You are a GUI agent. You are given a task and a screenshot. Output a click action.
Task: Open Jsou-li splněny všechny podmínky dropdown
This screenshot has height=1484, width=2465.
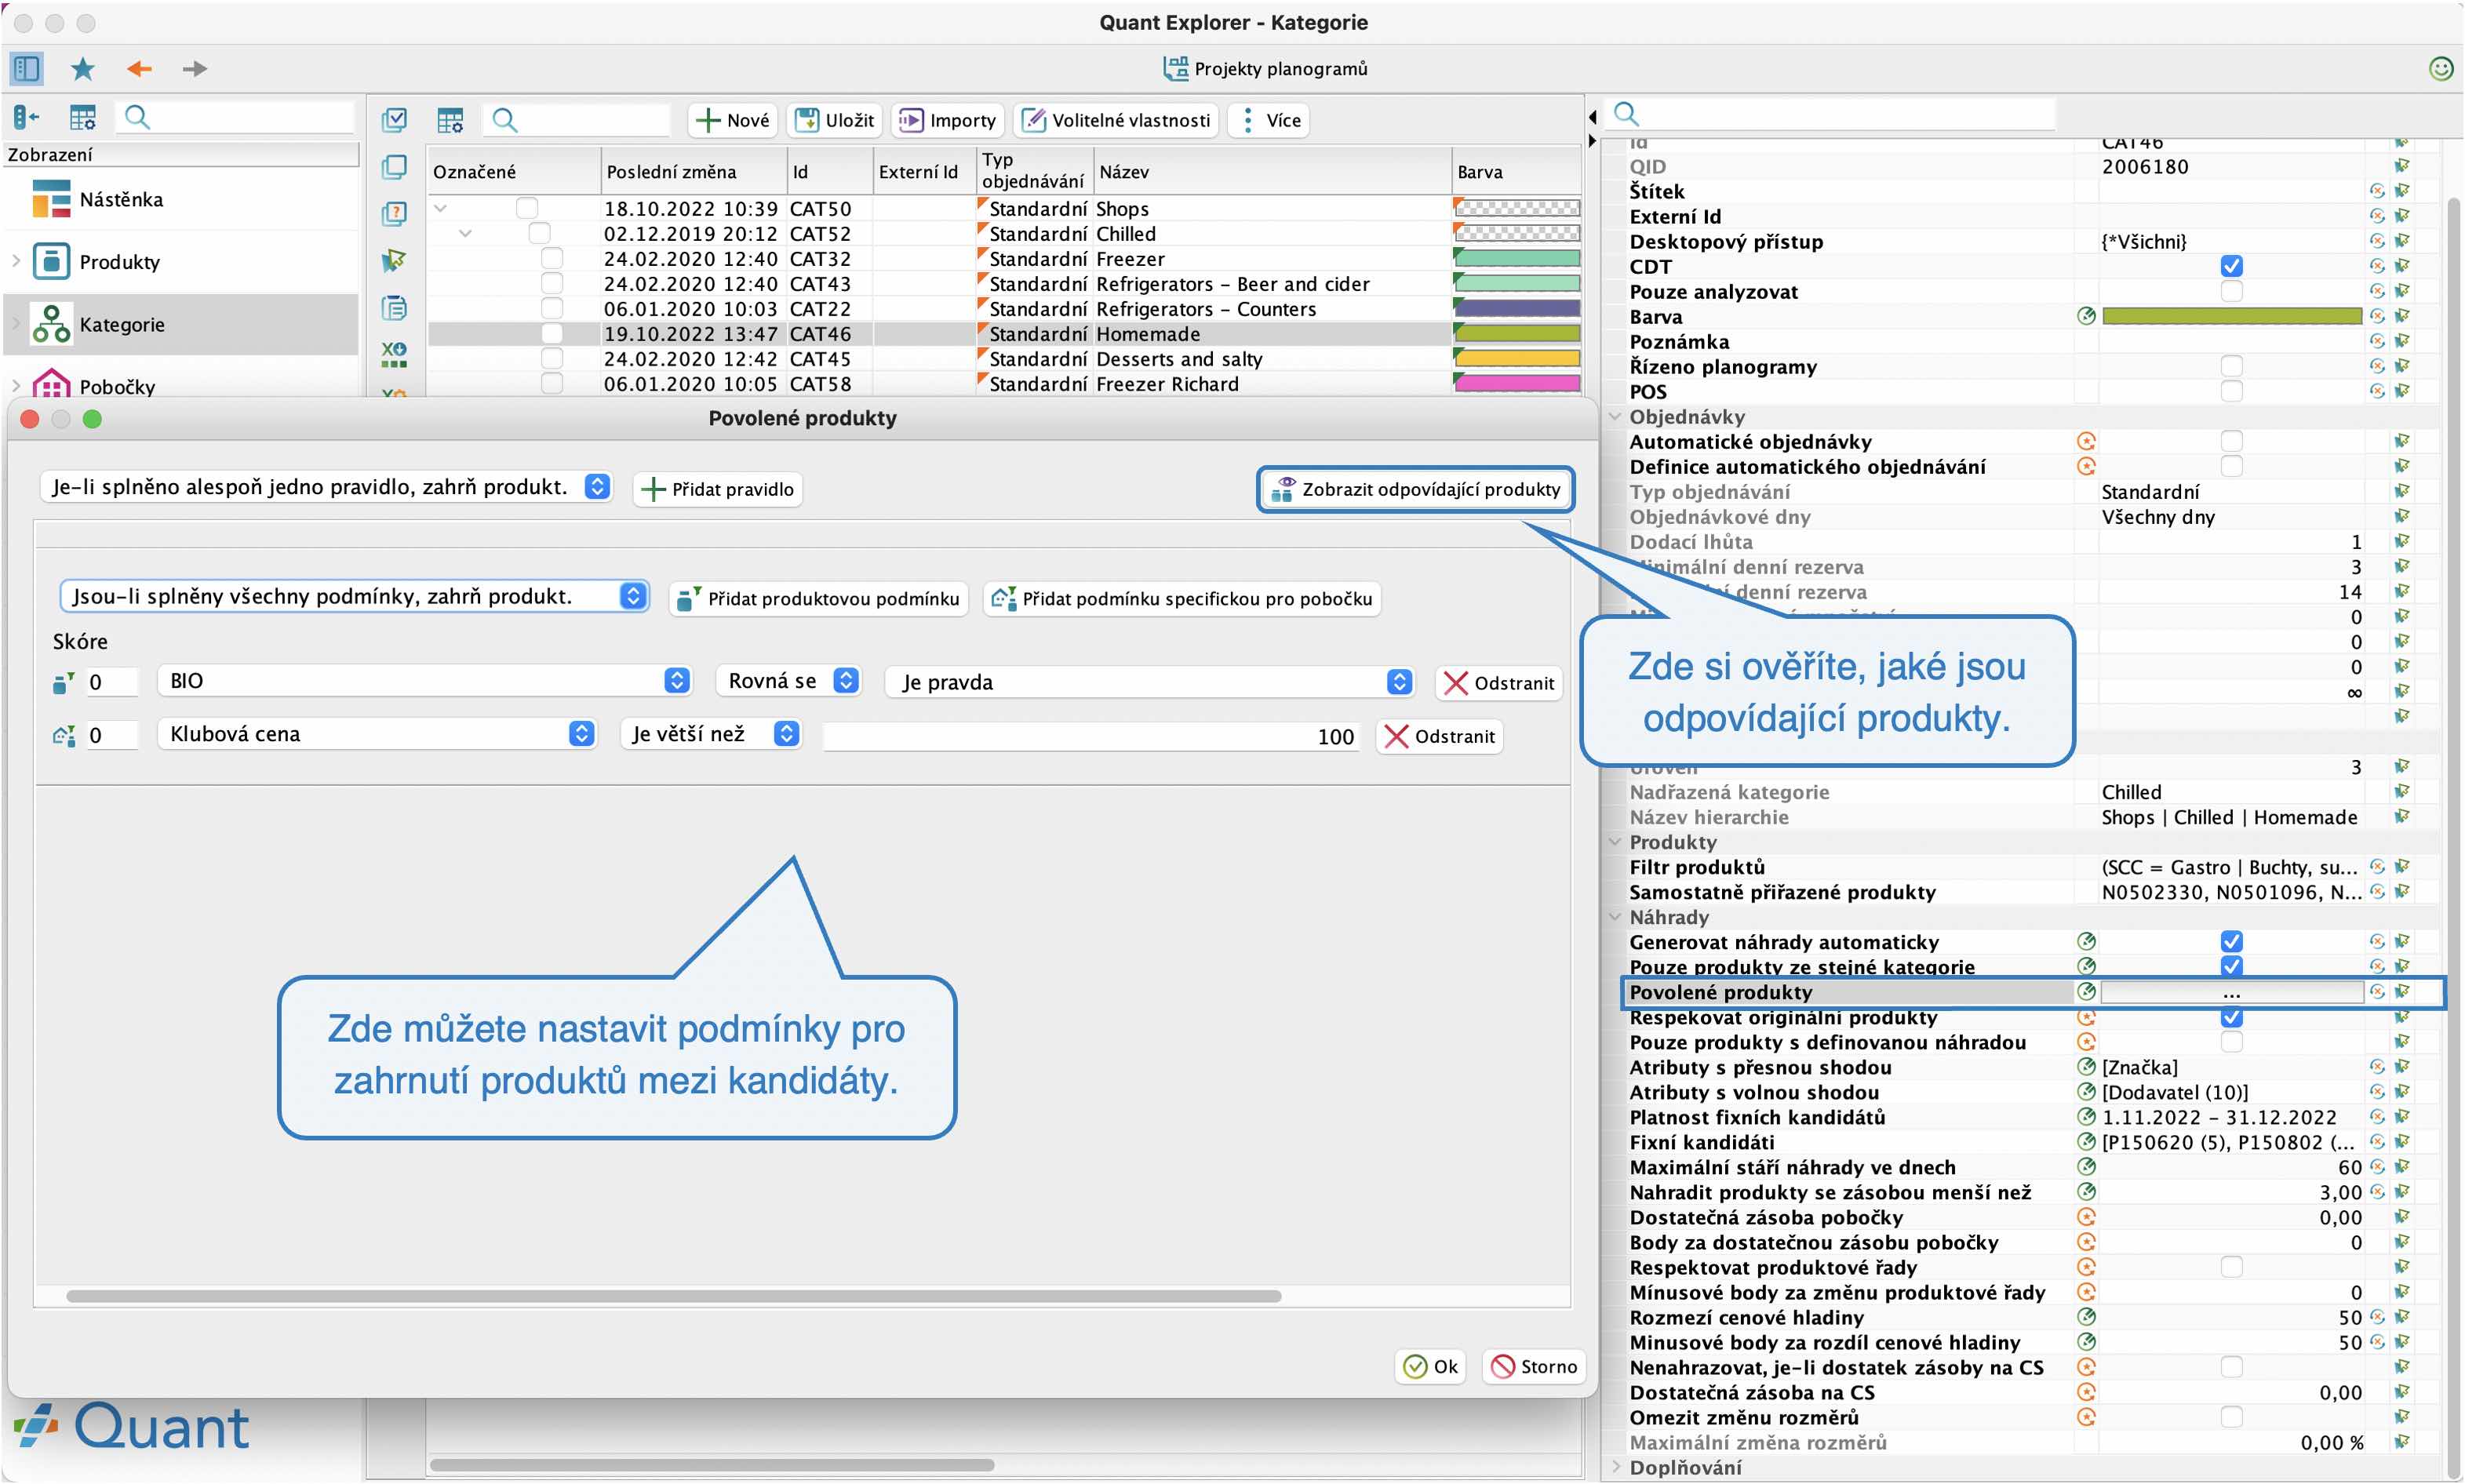tap(354, 596)
